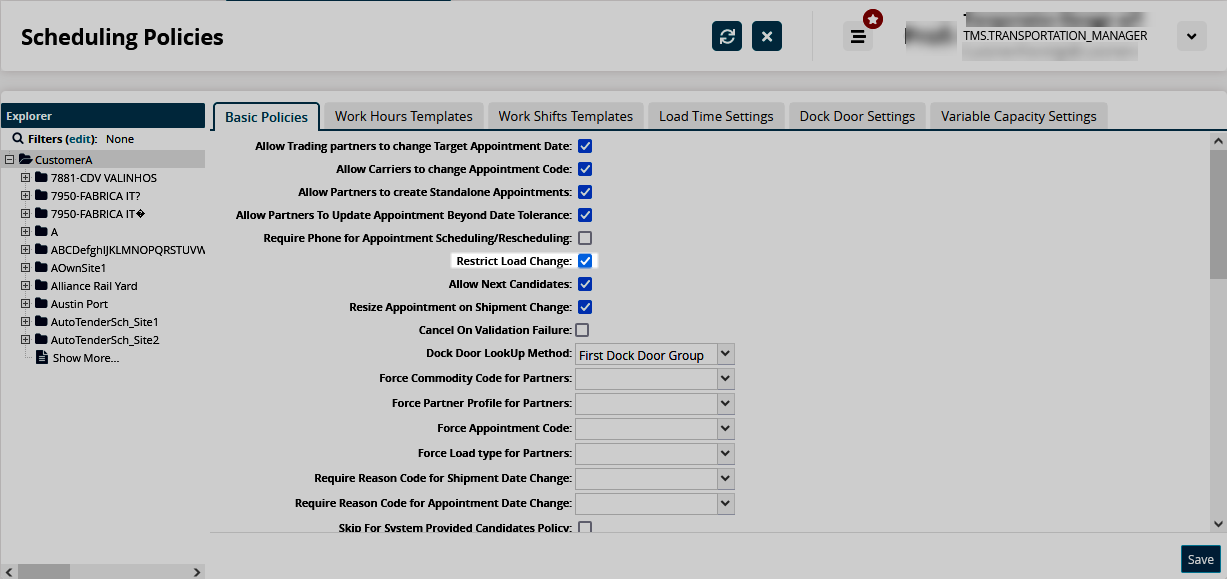Collapse the CustomerA tree node
1227x579 pixels.
click(x=9, y=160)
